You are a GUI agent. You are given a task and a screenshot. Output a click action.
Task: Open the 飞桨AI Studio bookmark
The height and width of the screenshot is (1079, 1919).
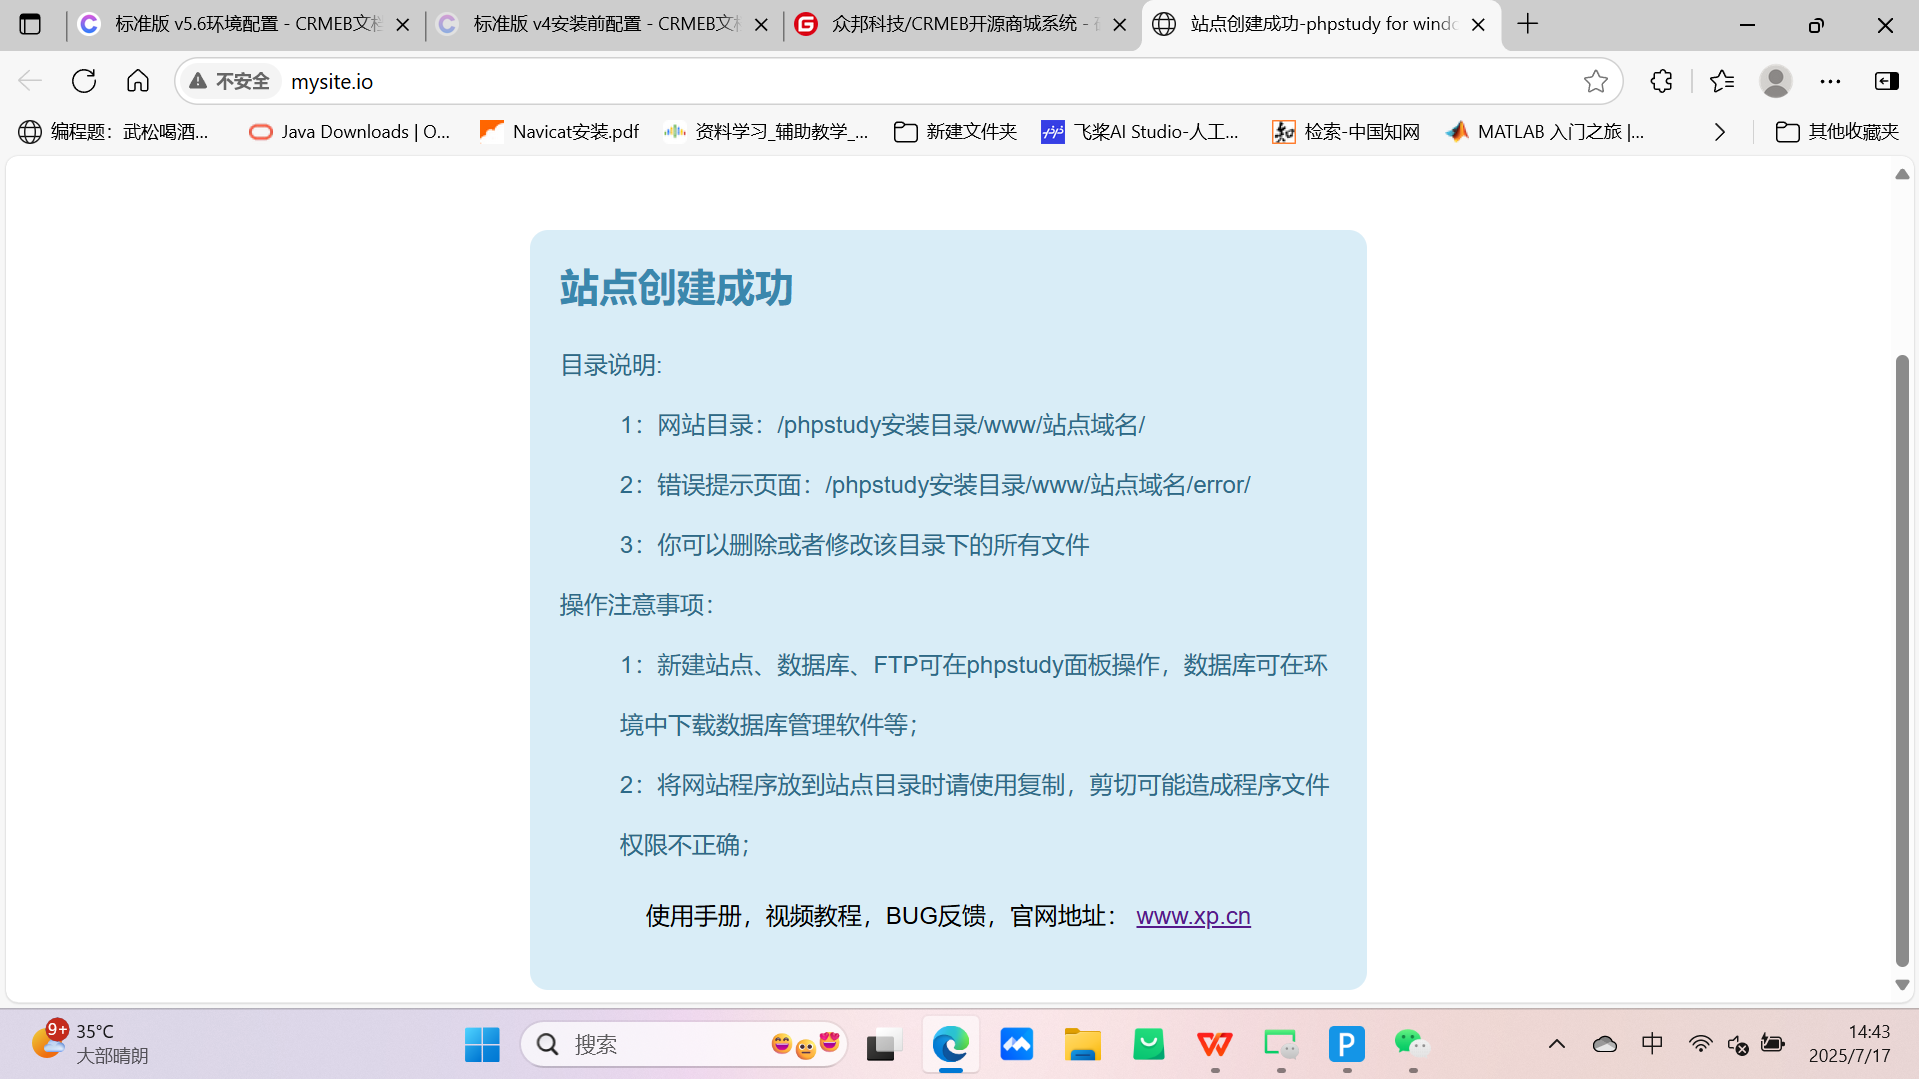click(1140, 132)
